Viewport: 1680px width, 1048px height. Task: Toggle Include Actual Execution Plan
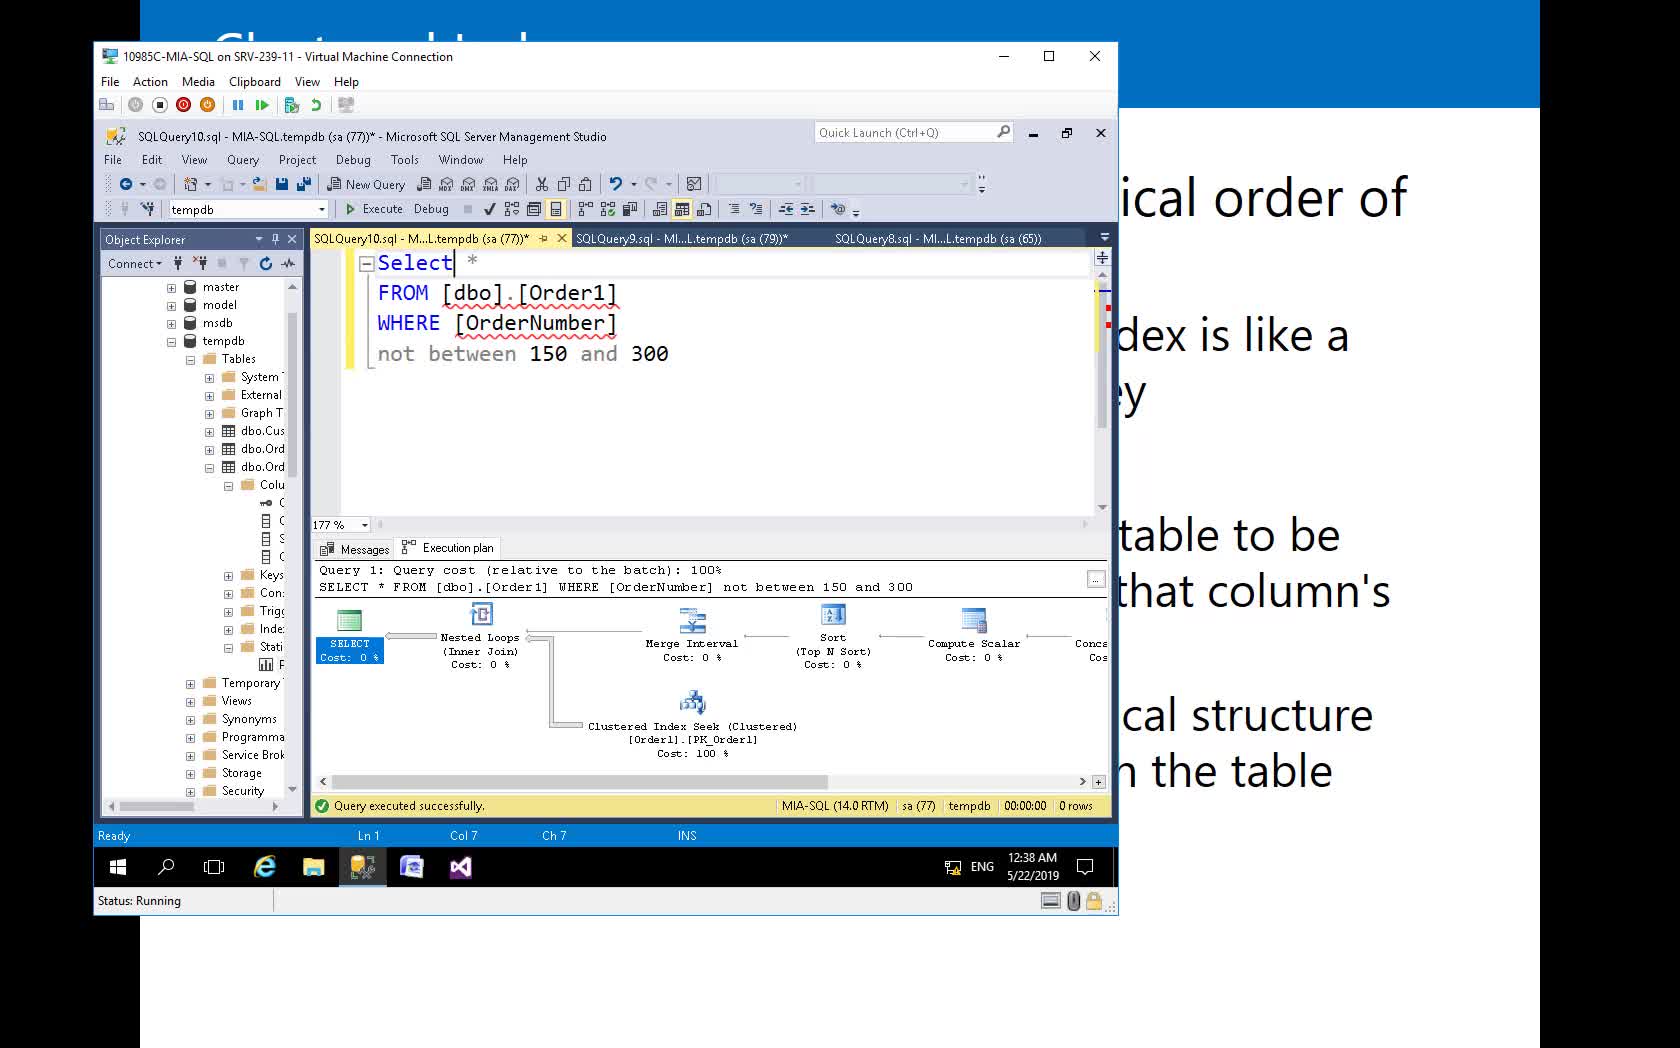click(586, 209)
